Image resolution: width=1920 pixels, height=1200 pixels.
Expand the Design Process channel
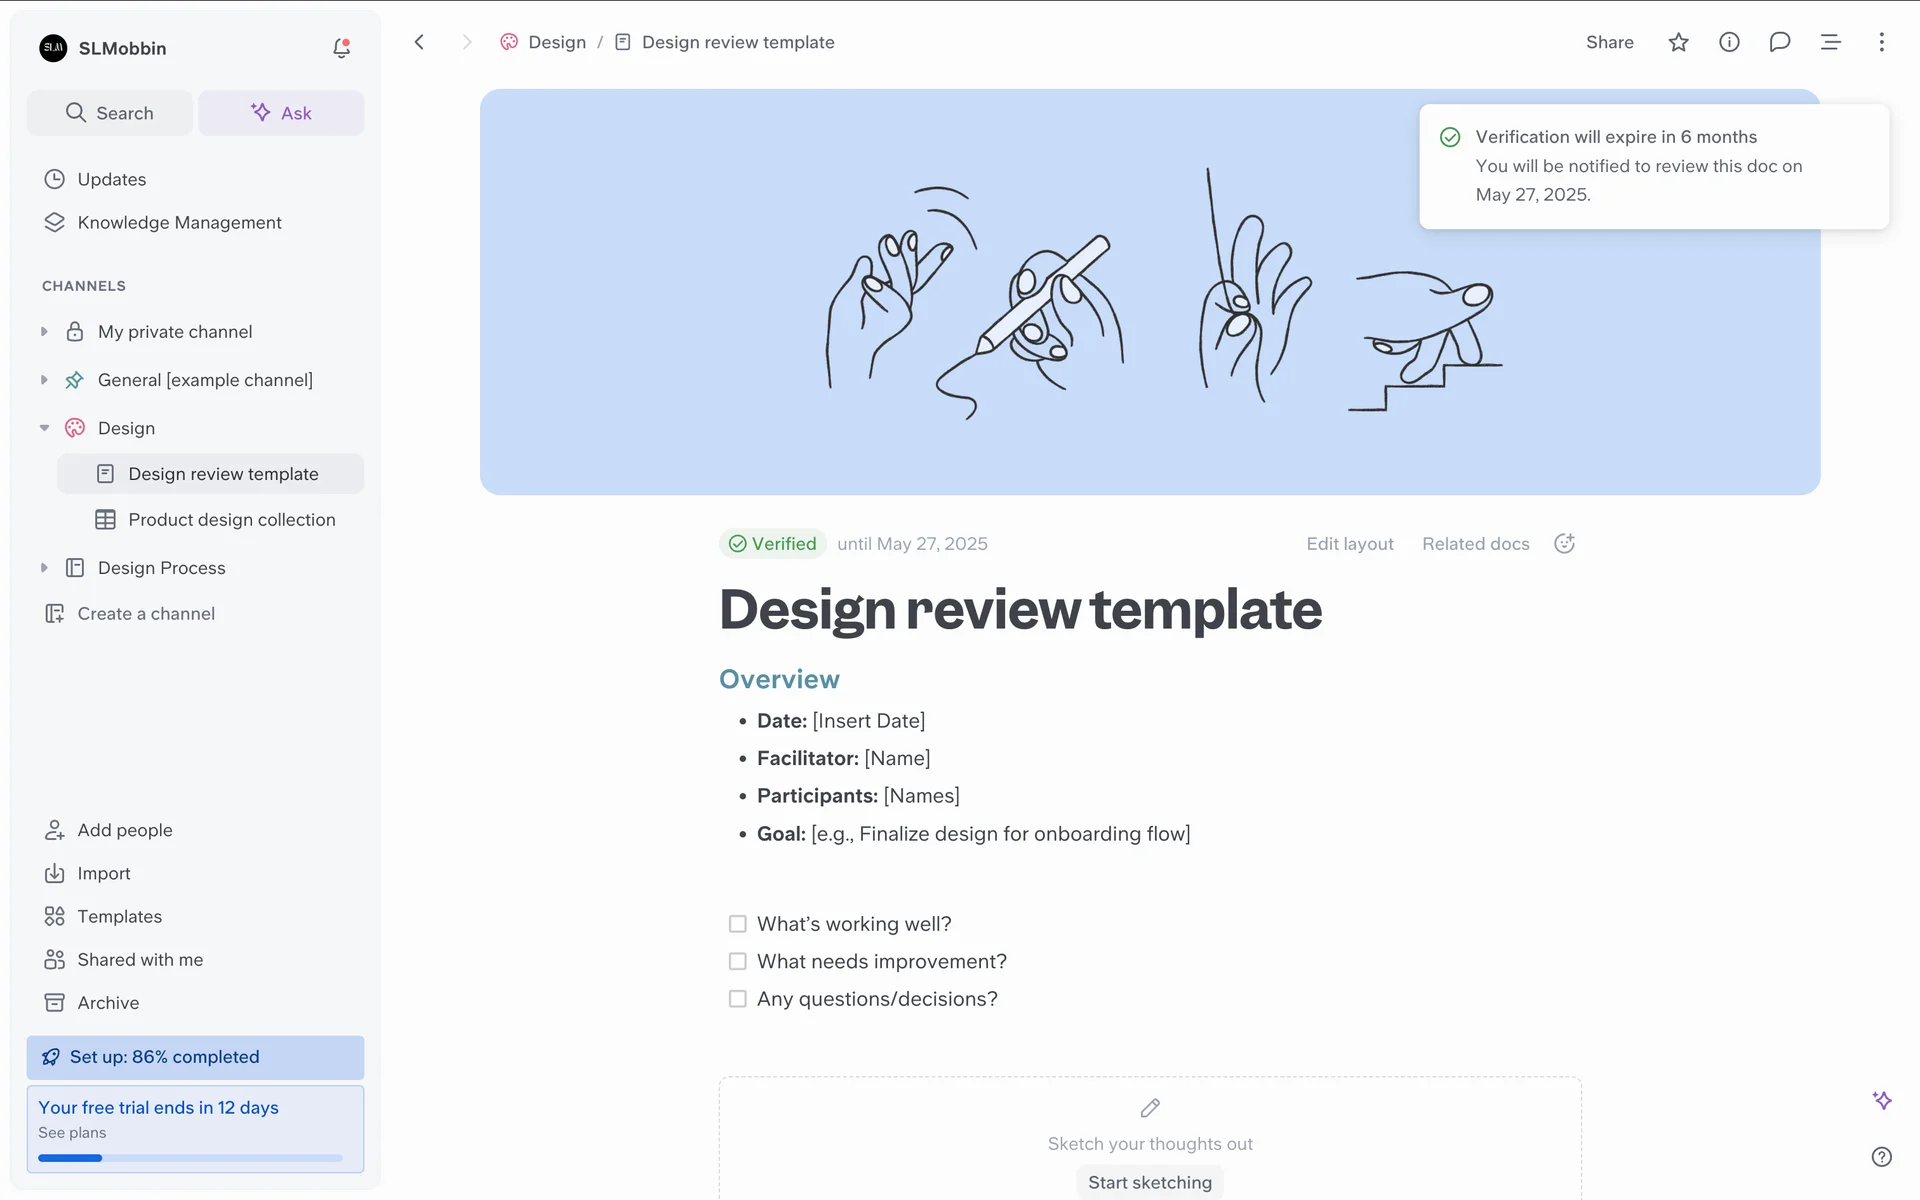coord(44,568)
